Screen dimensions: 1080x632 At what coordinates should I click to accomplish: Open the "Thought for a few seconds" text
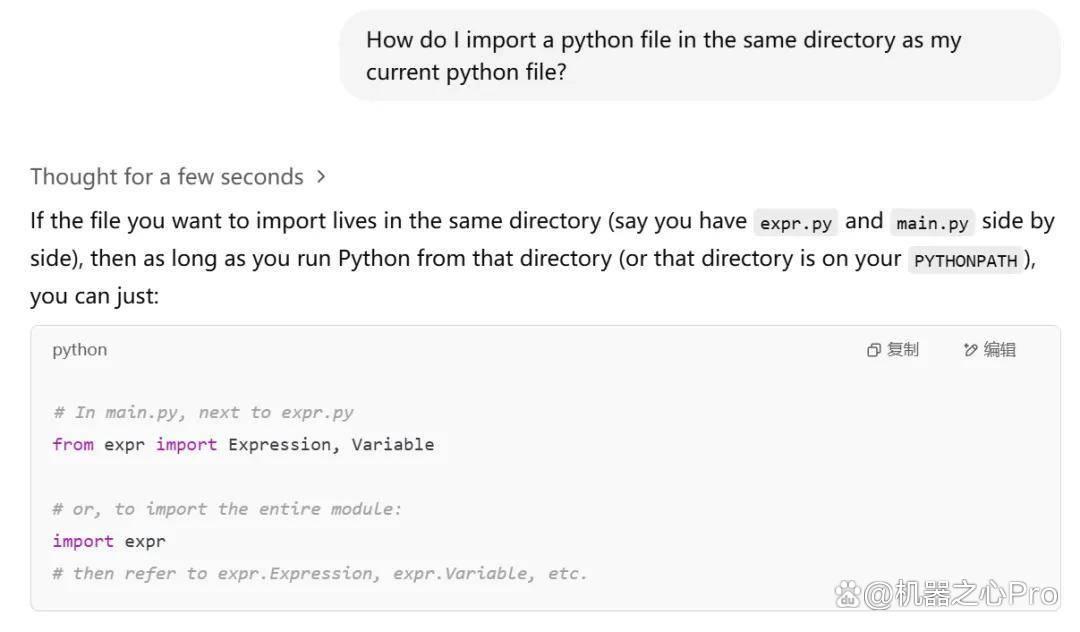(x=167, y=177)
